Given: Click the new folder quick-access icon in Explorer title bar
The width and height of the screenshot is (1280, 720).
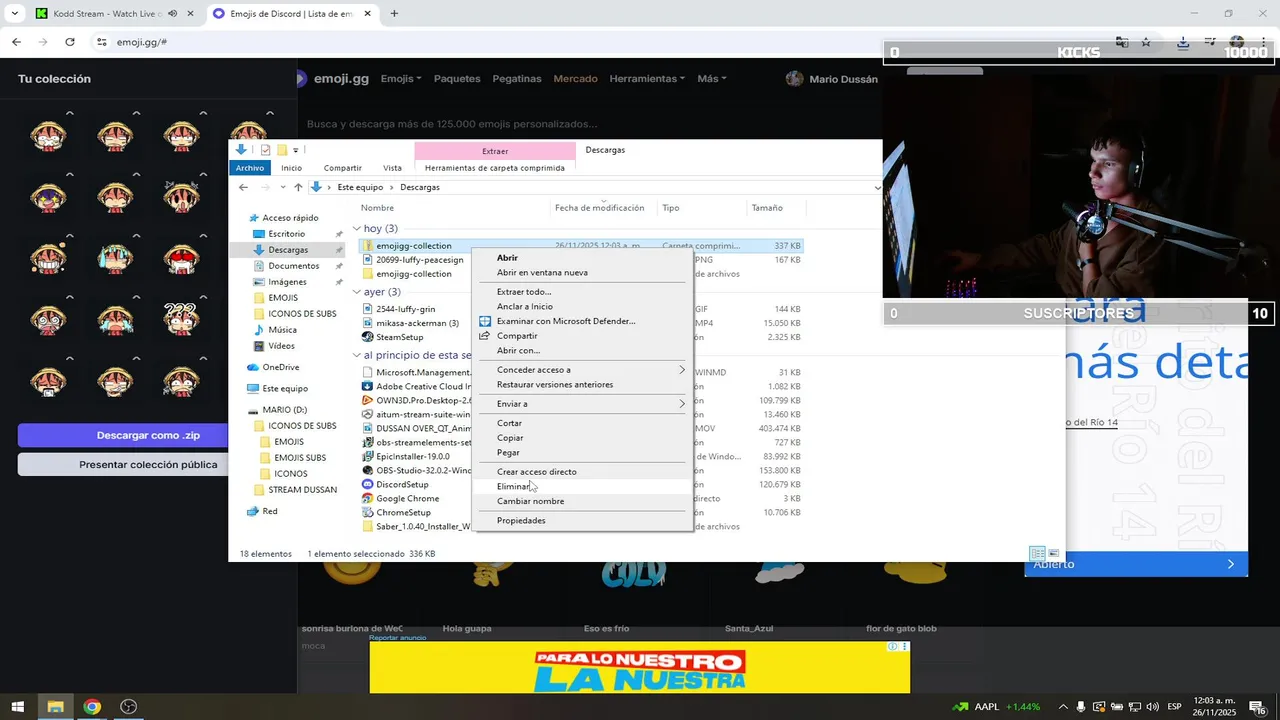Looking at the screenshot, I should tap(282, 150).
